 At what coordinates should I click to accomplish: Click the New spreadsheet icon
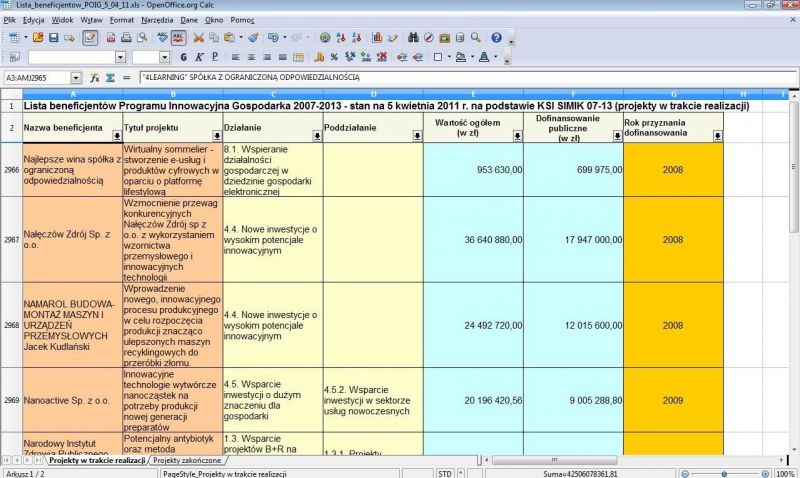[x=14, y=38]
